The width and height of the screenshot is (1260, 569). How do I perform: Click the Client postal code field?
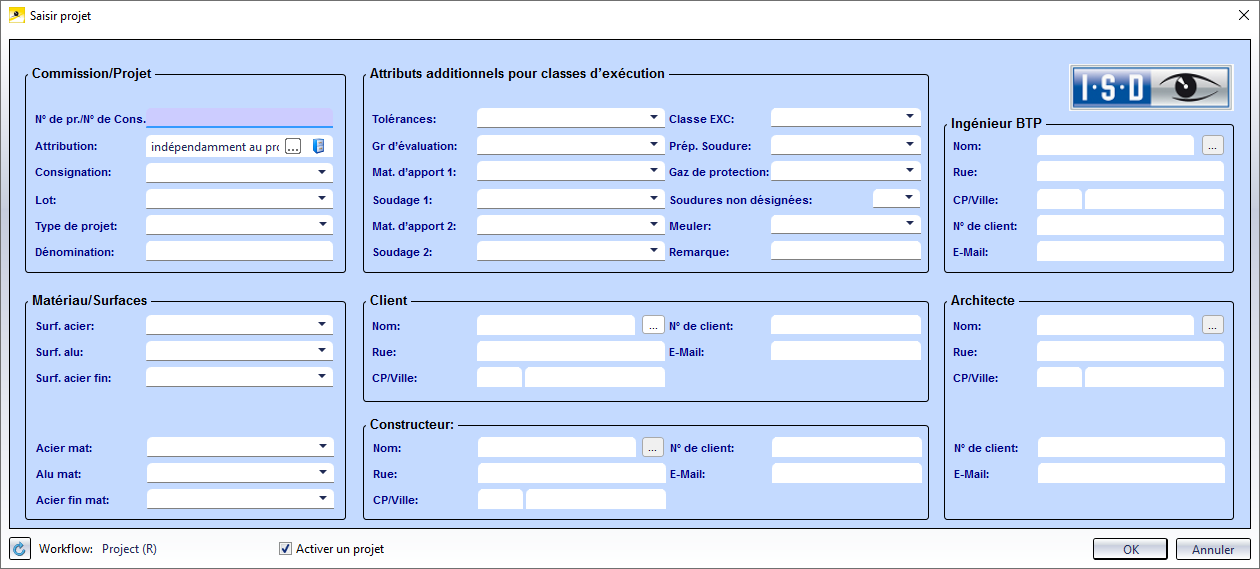click(x=499, y=377)
